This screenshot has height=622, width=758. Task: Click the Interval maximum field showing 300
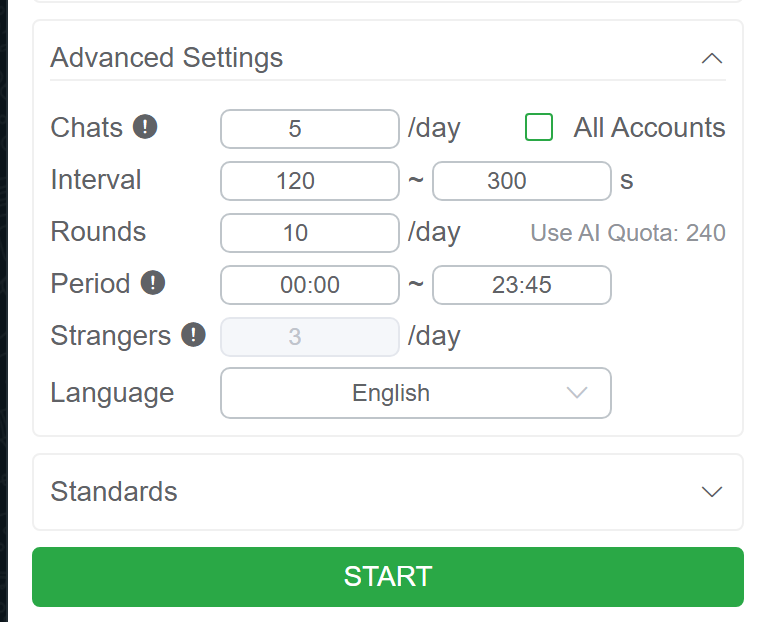(522, 181)
